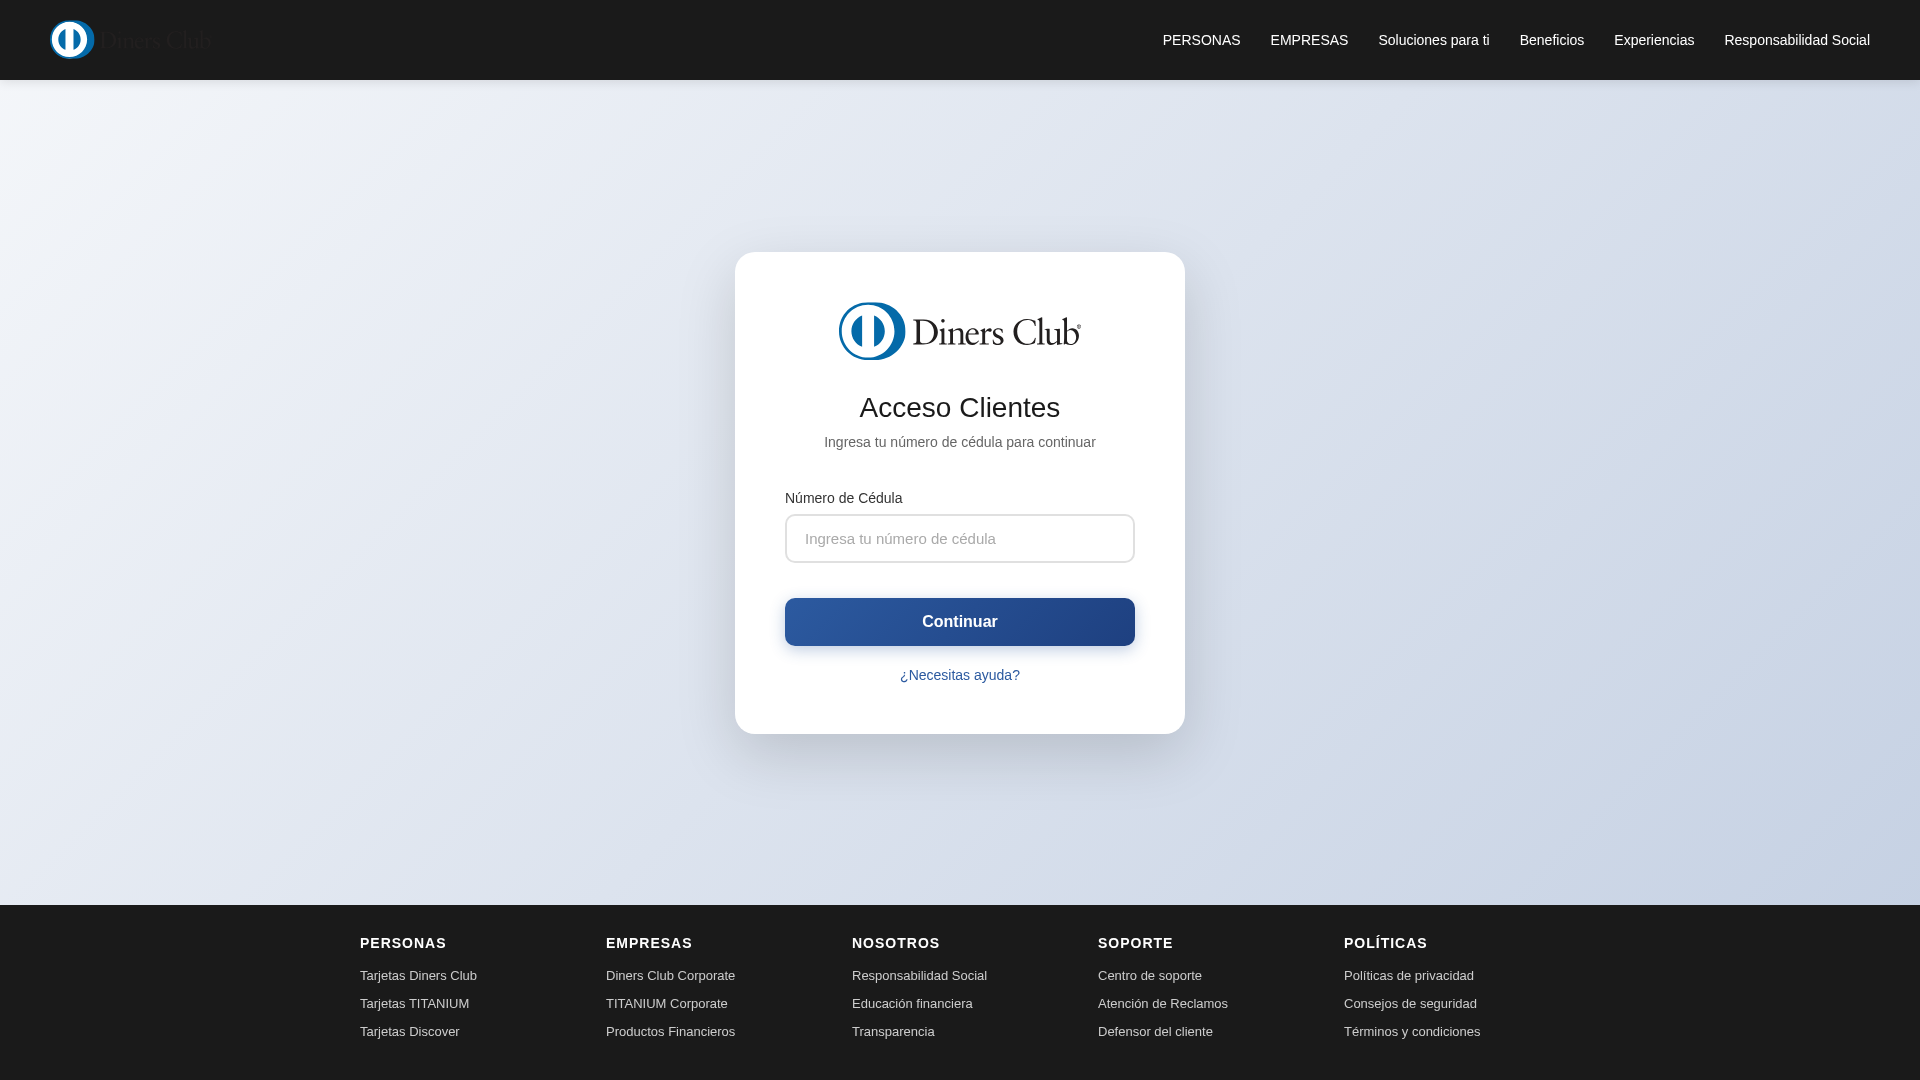This screenshot has height=1080, width=1920.
Task: Click the Continuar button
Action: pyautogui.click(x=960, y=622)
